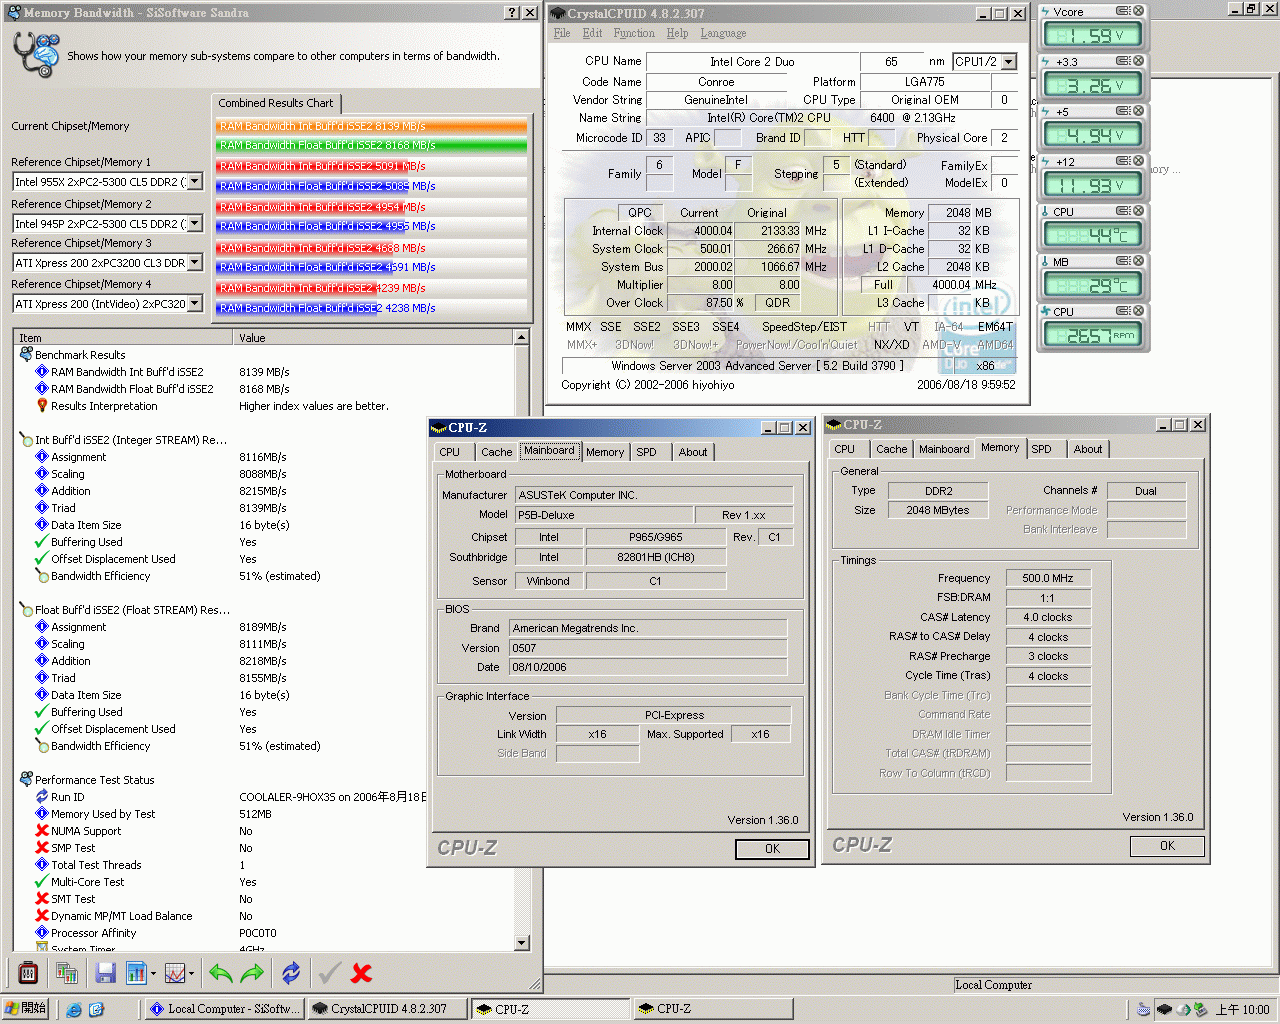Click Vcore gauge settings icon
The image size is (1280, 1024).
(x=1123, y=11)
